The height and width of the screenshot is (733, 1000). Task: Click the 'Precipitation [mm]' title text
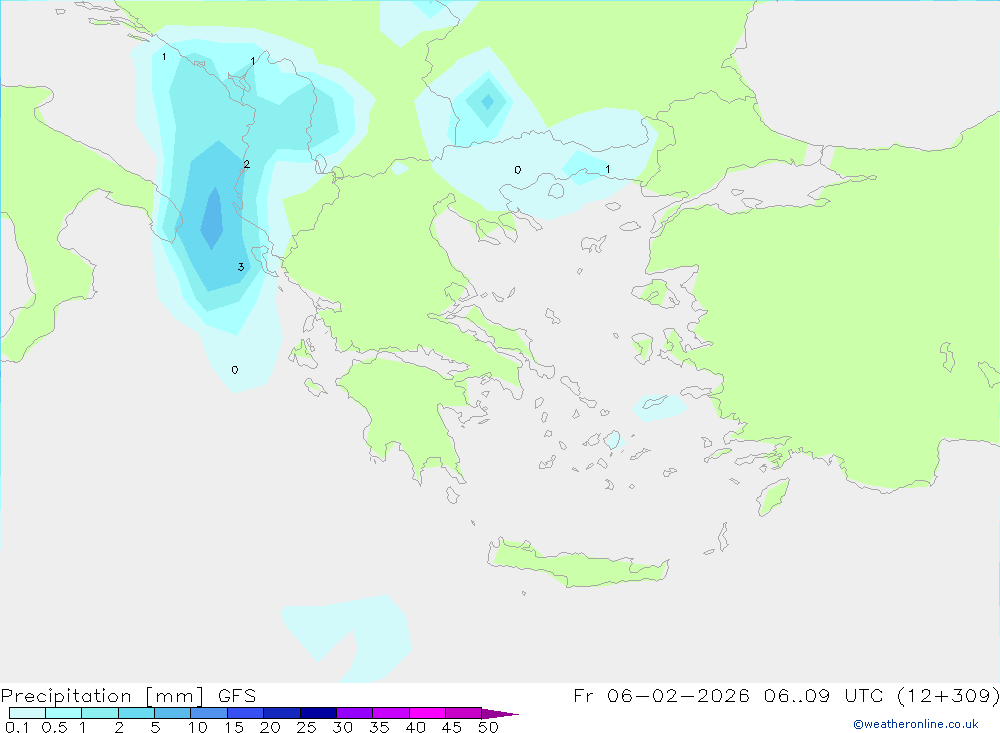pos(103,696)
